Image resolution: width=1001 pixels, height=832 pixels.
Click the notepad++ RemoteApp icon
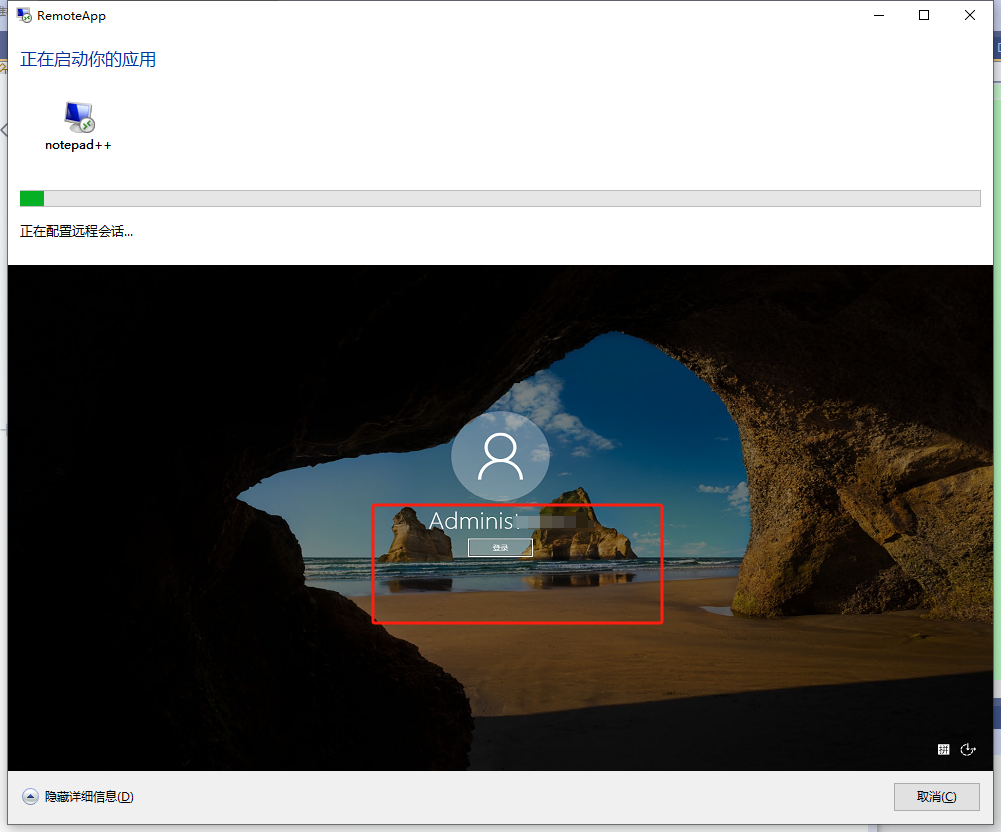tap(79, 117)
